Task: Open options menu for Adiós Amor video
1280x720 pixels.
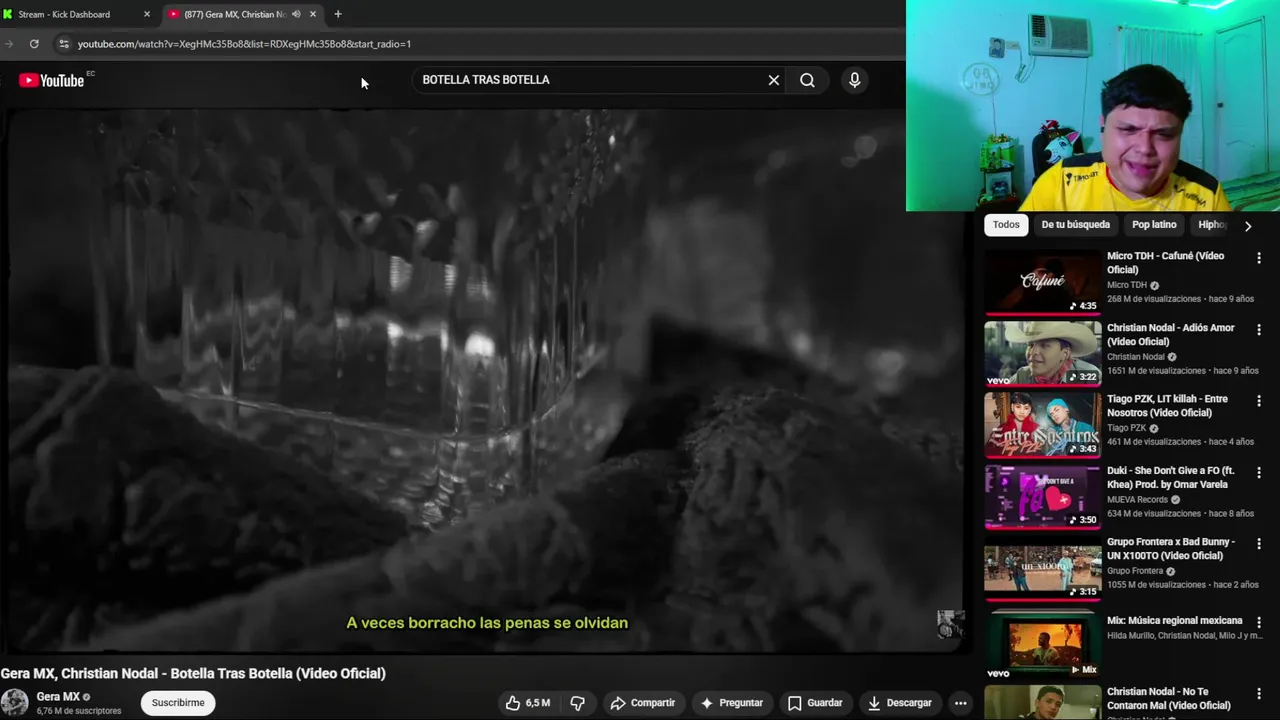Action: coord(1259,329)
